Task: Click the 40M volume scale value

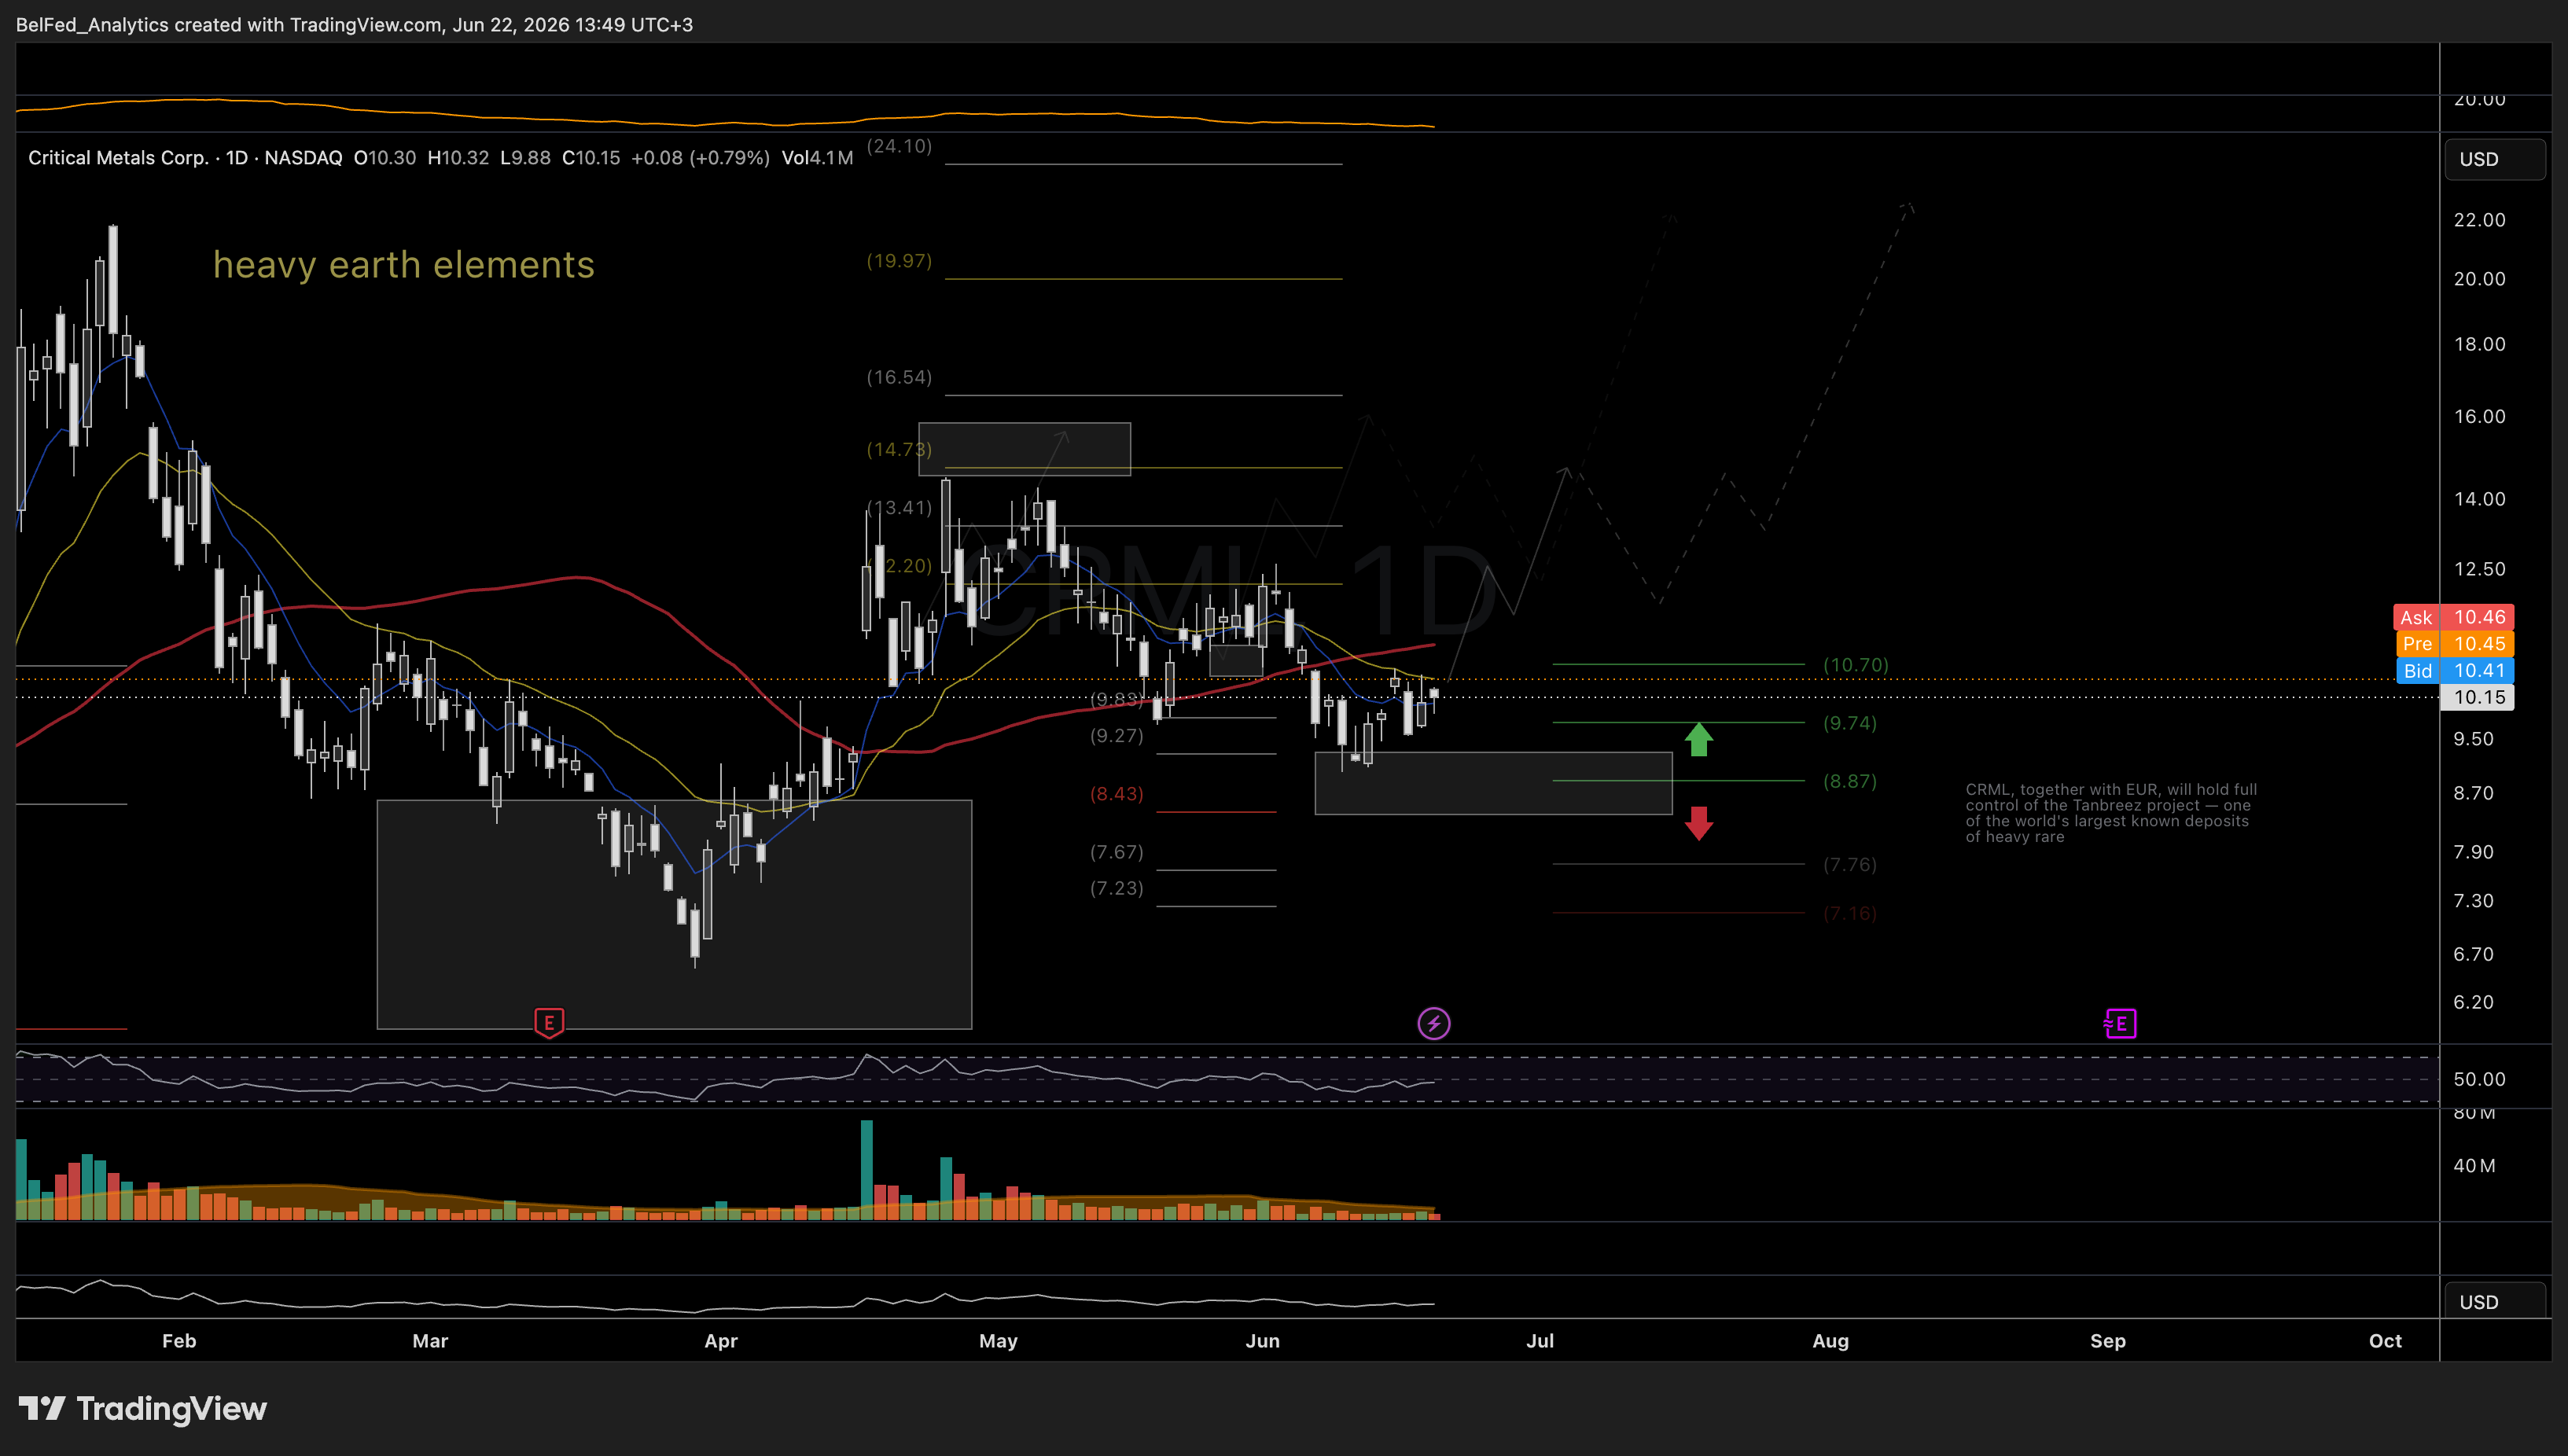Action: [x=2474, y=1166]
